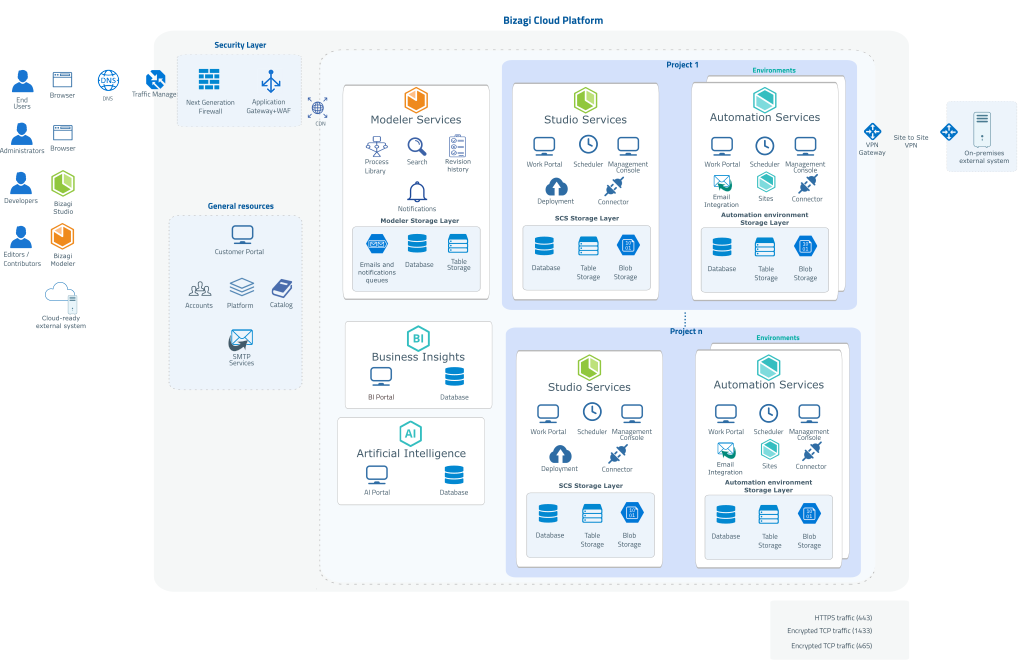Click the Notifications bell icon

click(417, 192)
